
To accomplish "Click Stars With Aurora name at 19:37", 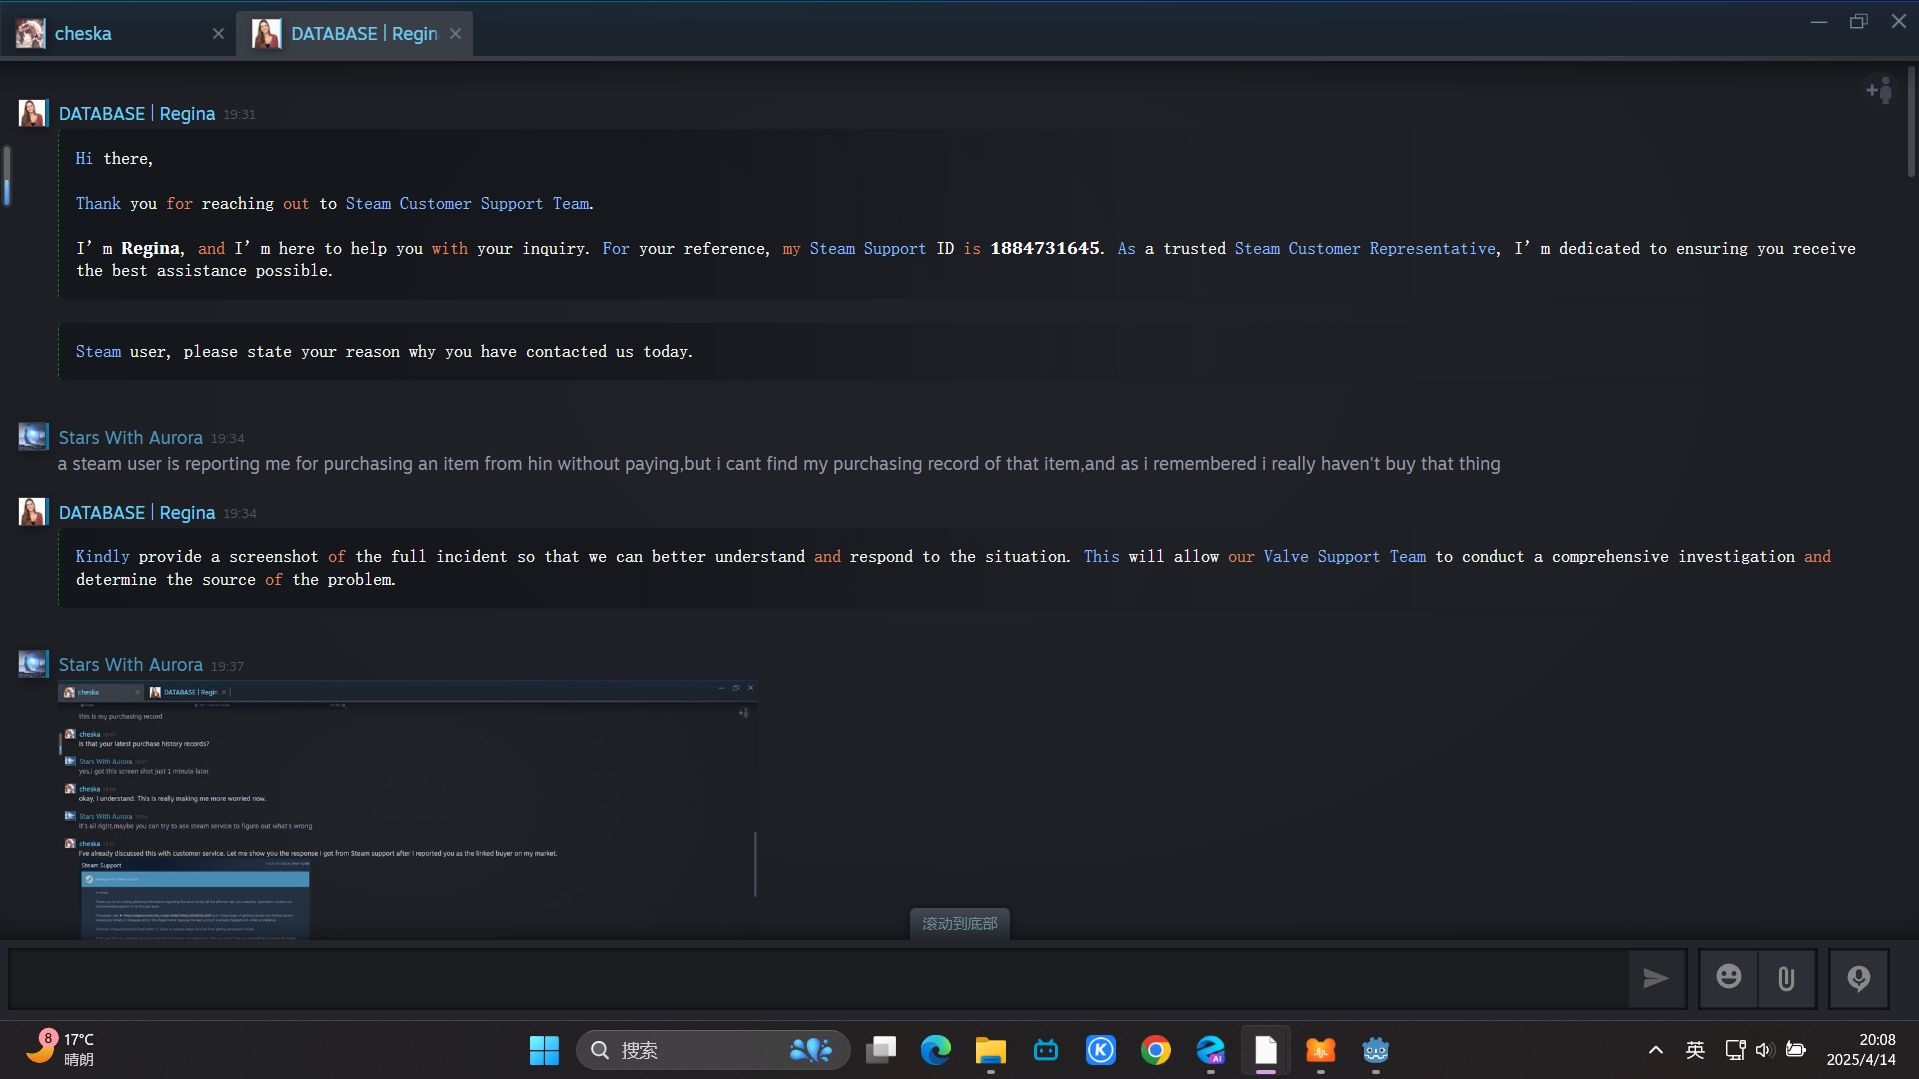I will coord(130,665).
